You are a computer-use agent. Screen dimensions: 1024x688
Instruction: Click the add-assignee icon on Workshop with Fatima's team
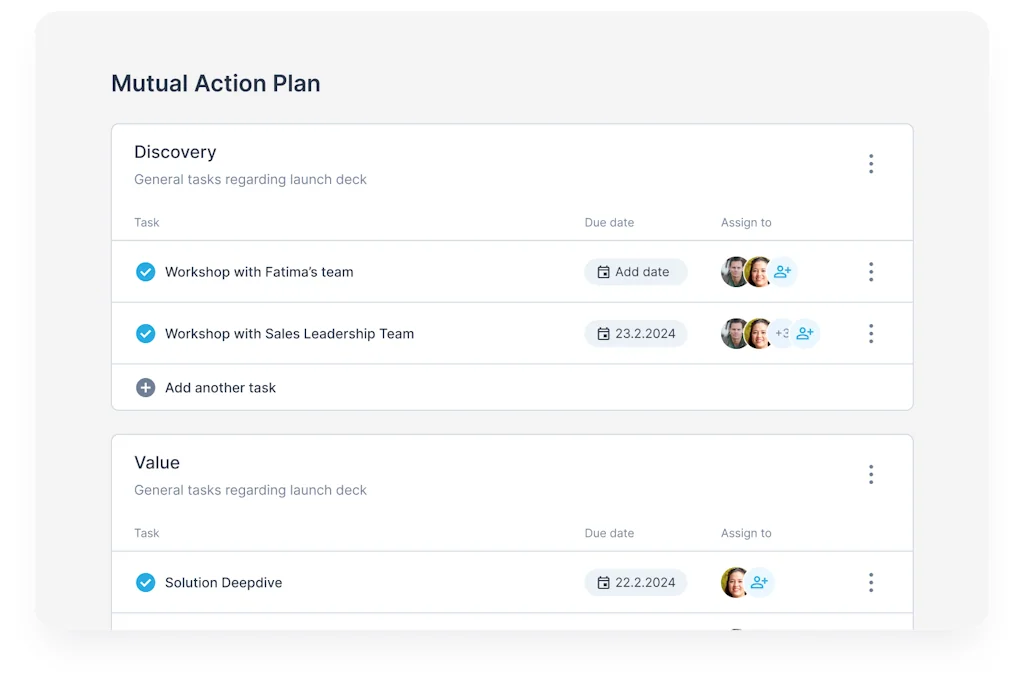tap(783, 271)
